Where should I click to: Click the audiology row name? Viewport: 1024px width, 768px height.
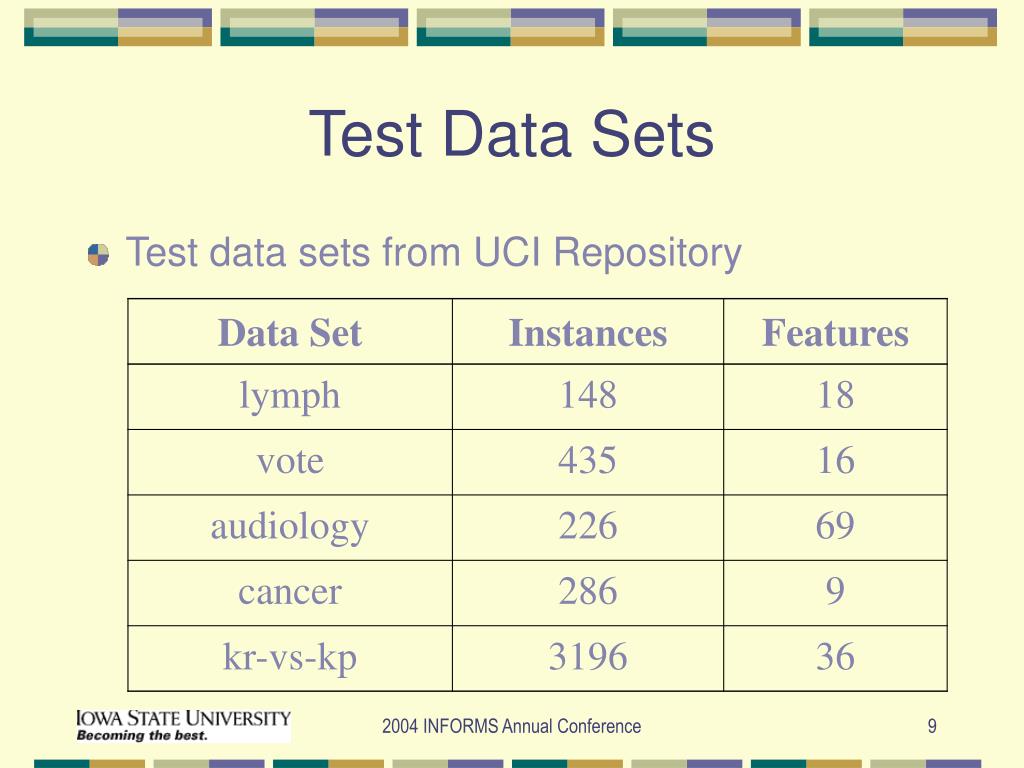click(290, 526)
